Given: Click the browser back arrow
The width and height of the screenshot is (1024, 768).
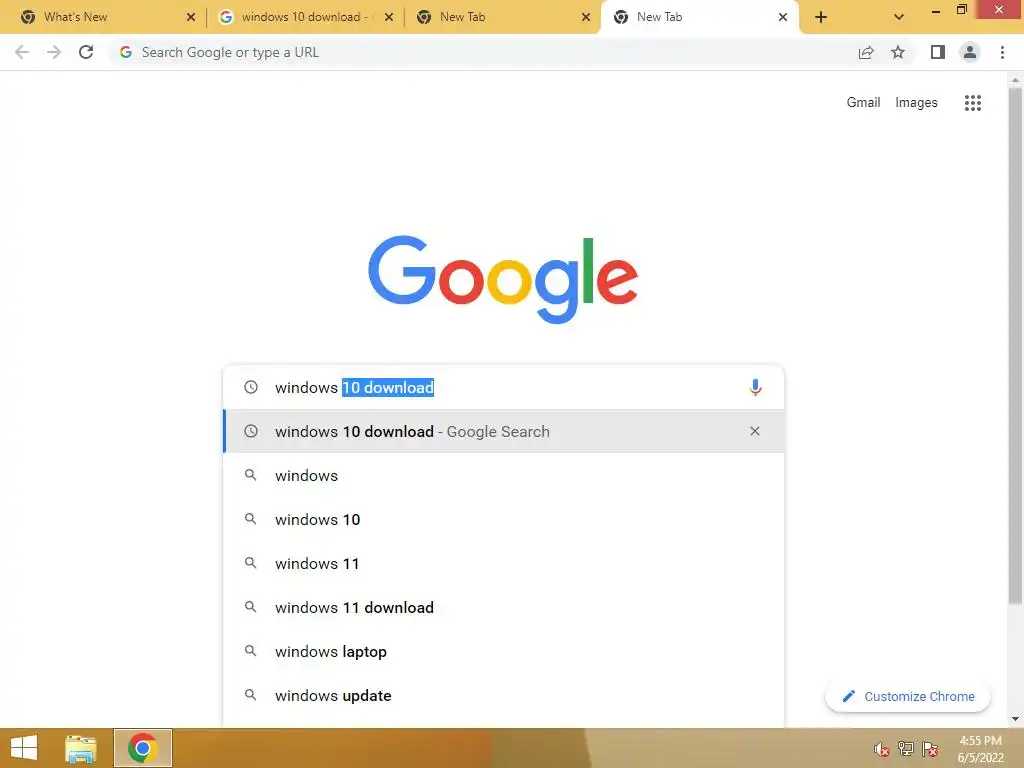Looking at the screenshot, I should tap(22, 52).
